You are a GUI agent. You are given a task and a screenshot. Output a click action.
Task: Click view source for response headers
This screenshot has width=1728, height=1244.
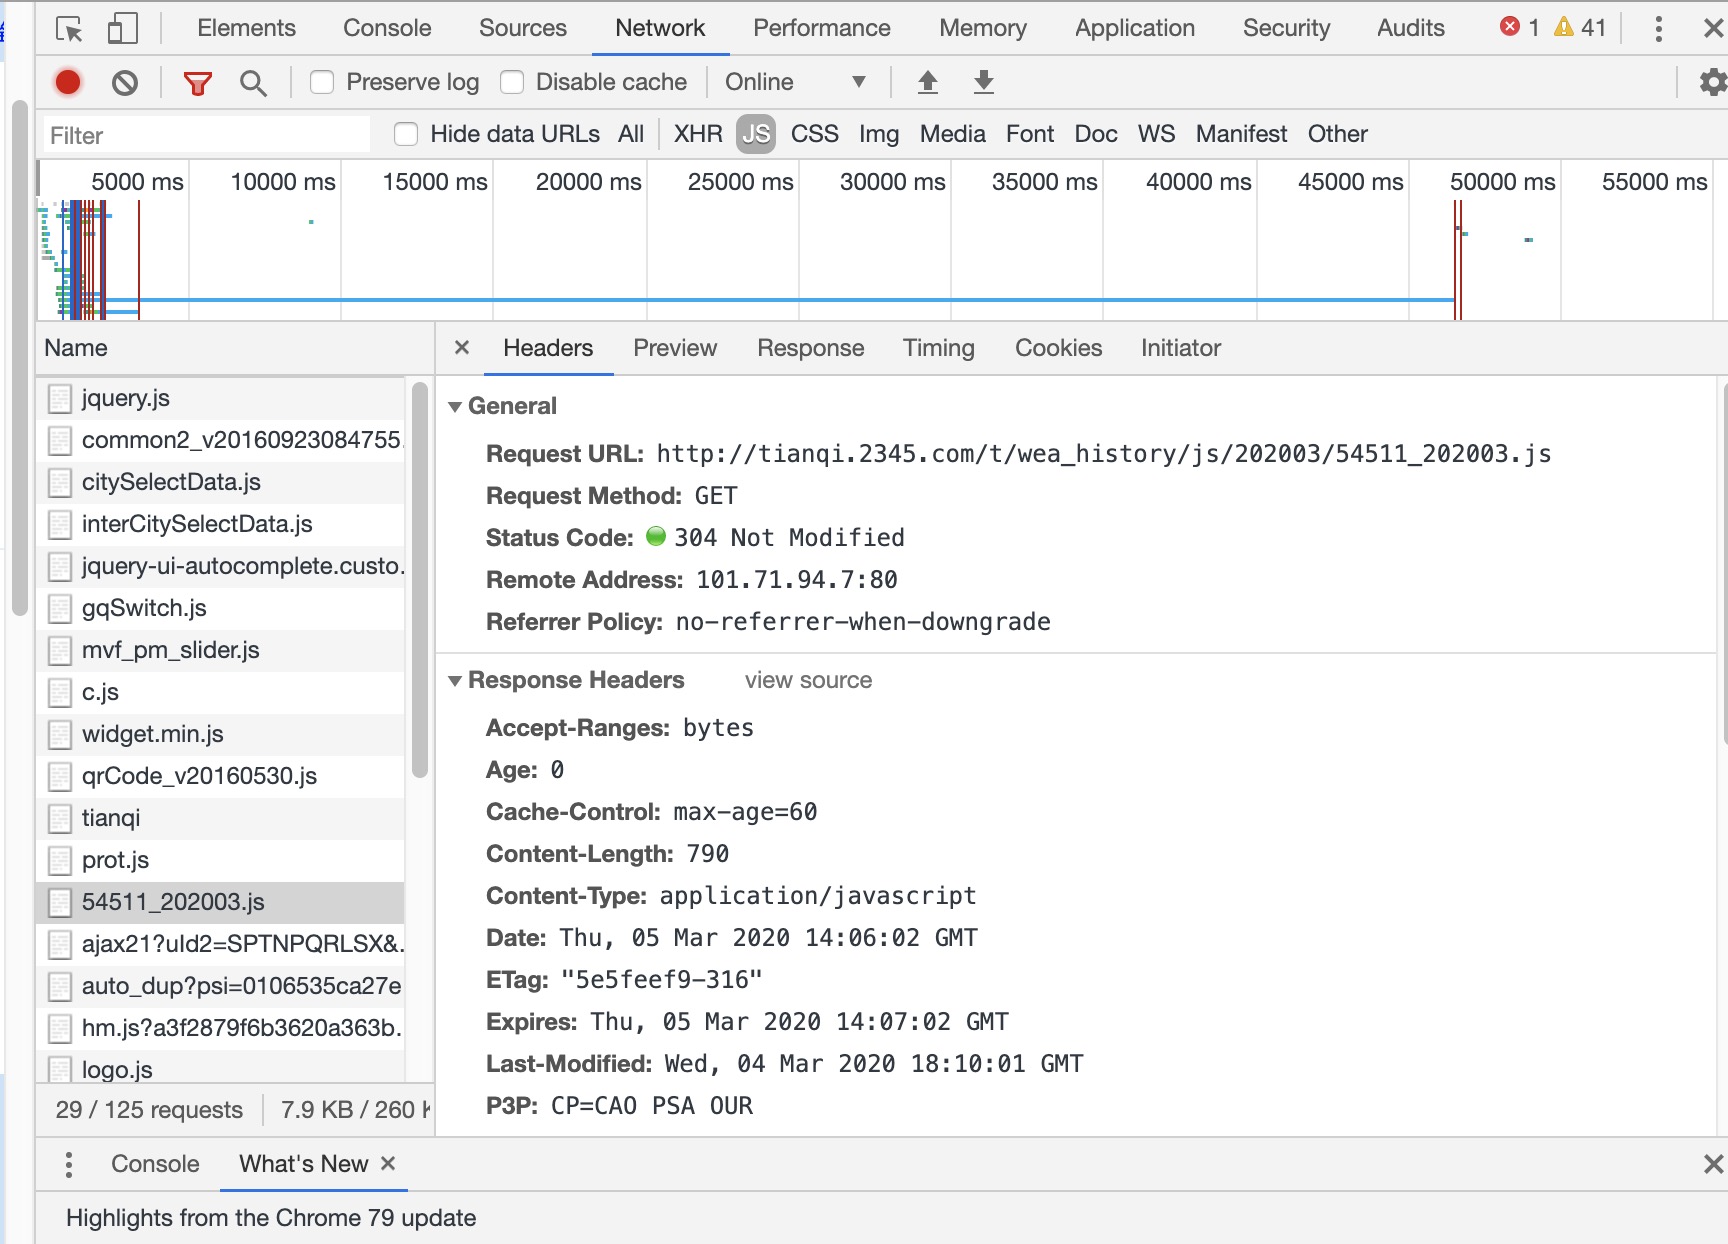808,681
